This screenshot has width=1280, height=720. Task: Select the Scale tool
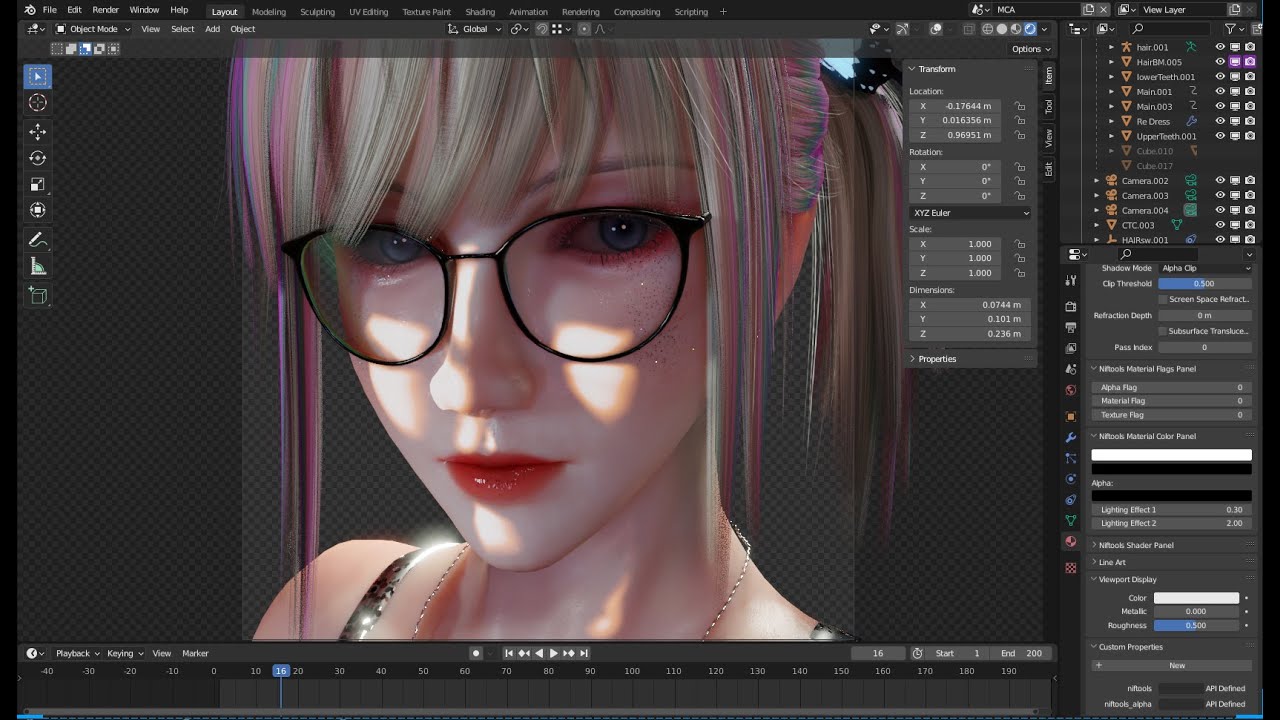coord(38,184)
